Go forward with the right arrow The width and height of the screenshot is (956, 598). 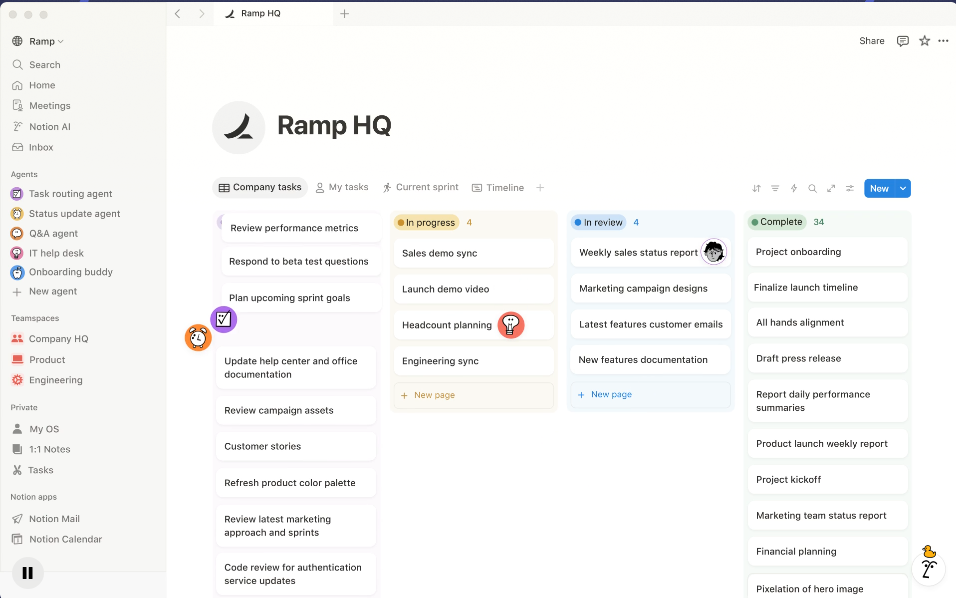201,13
